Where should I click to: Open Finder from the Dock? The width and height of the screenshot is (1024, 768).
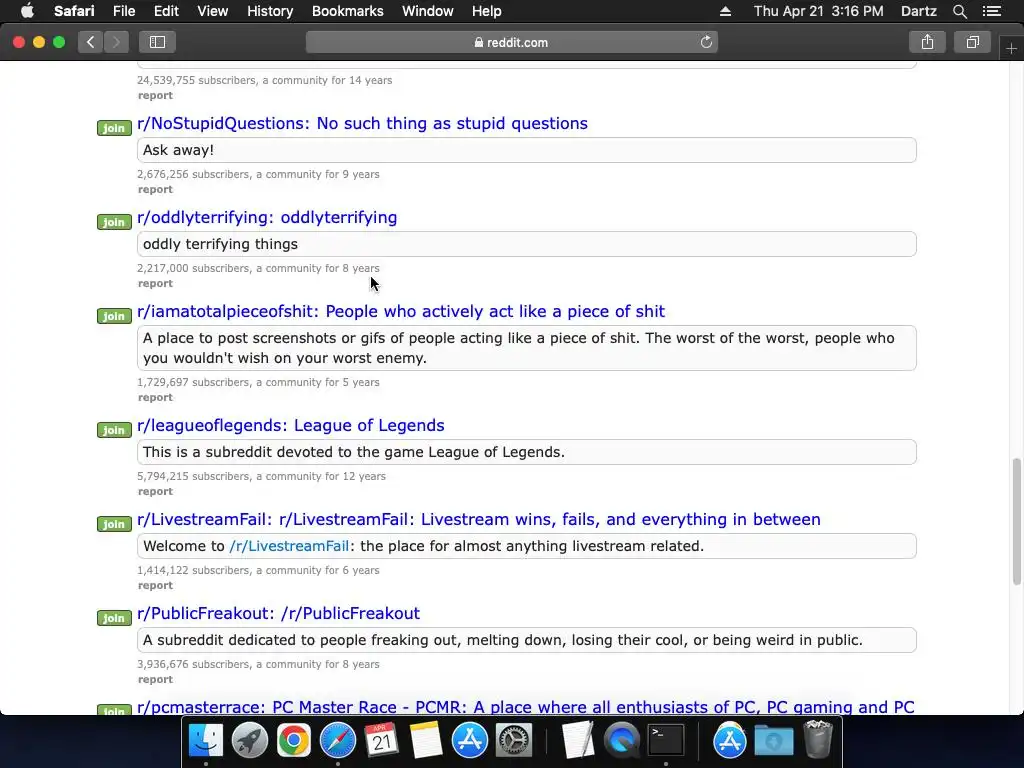coord(206,741)
